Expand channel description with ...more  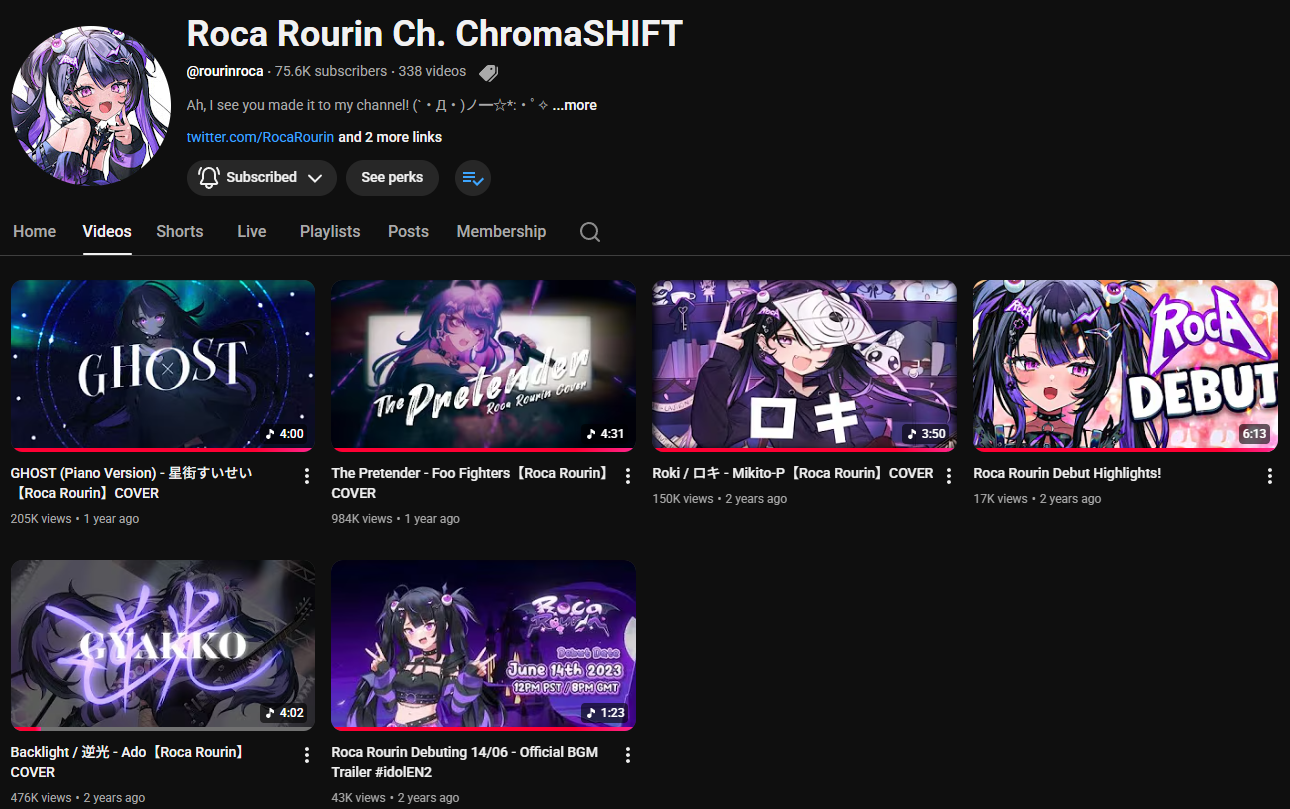575,105
